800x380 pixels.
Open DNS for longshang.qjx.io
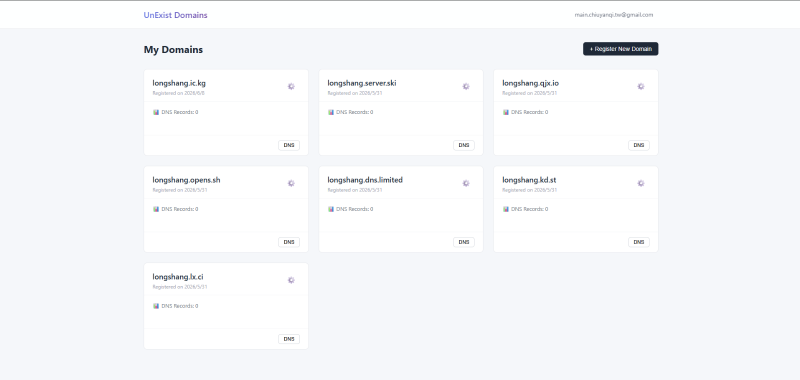639,145
